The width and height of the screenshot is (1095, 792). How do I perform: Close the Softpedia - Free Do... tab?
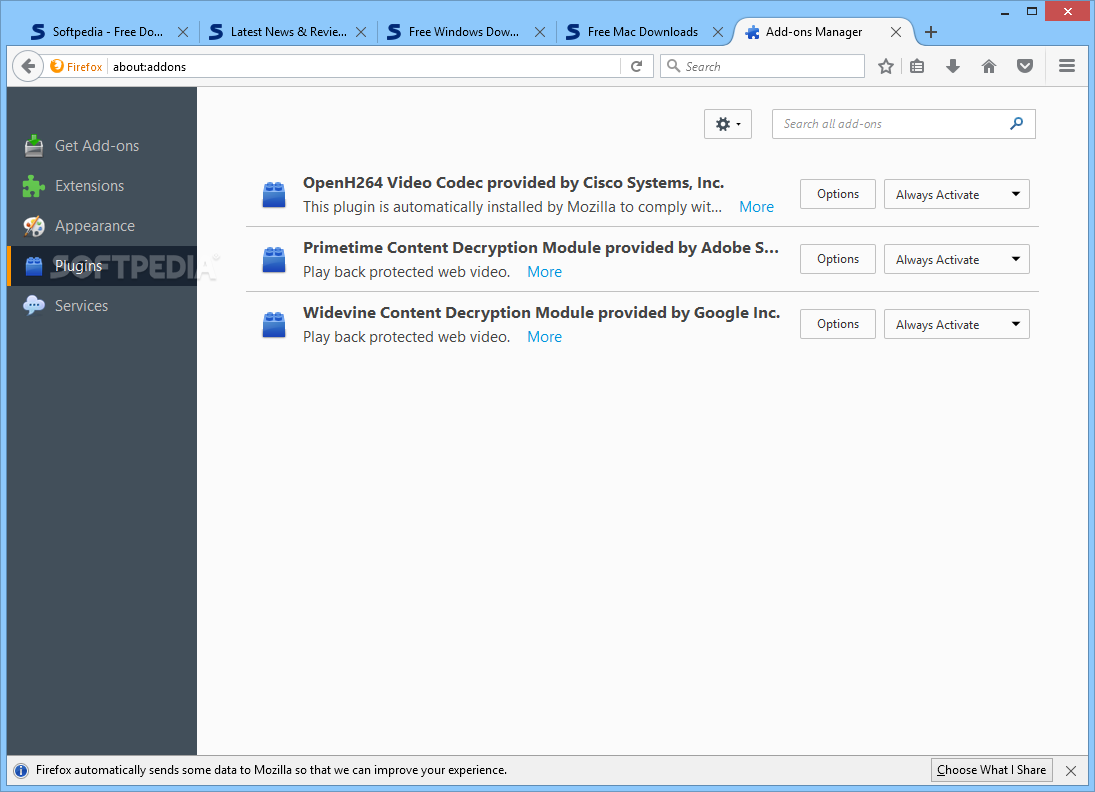click(x=183, y=32)
